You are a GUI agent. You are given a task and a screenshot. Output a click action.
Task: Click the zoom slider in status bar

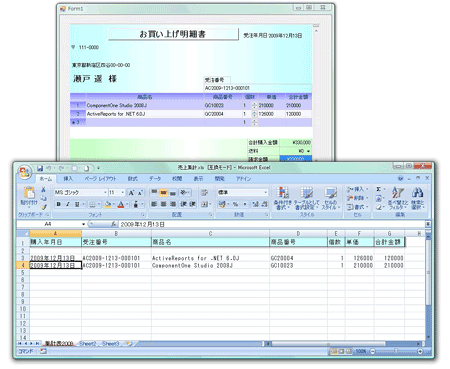pos(396,351)
